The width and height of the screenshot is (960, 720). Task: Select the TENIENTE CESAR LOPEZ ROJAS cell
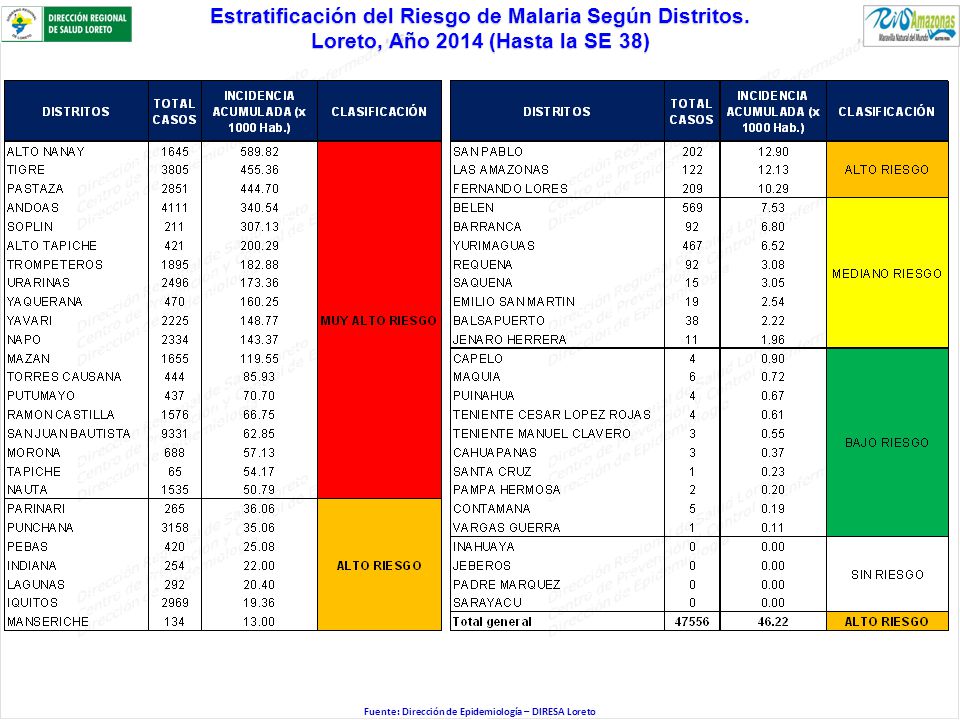[557, 414]
